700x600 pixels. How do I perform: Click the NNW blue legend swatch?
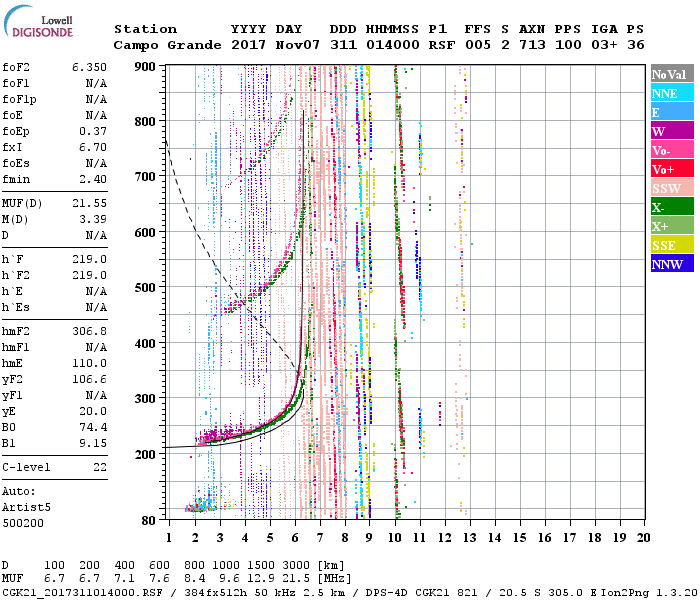tap(671, 264)
